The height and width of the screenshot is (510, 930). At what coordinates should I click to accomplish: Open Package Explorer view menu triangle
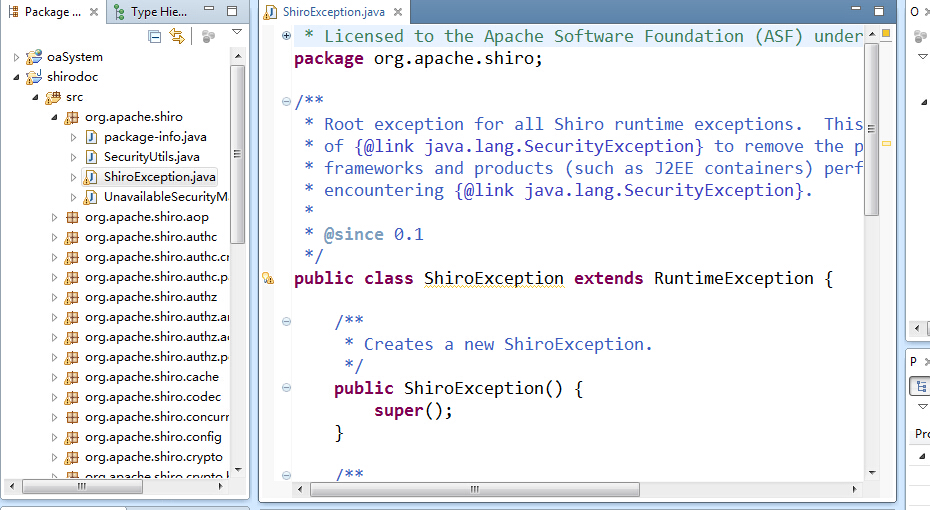237,32
